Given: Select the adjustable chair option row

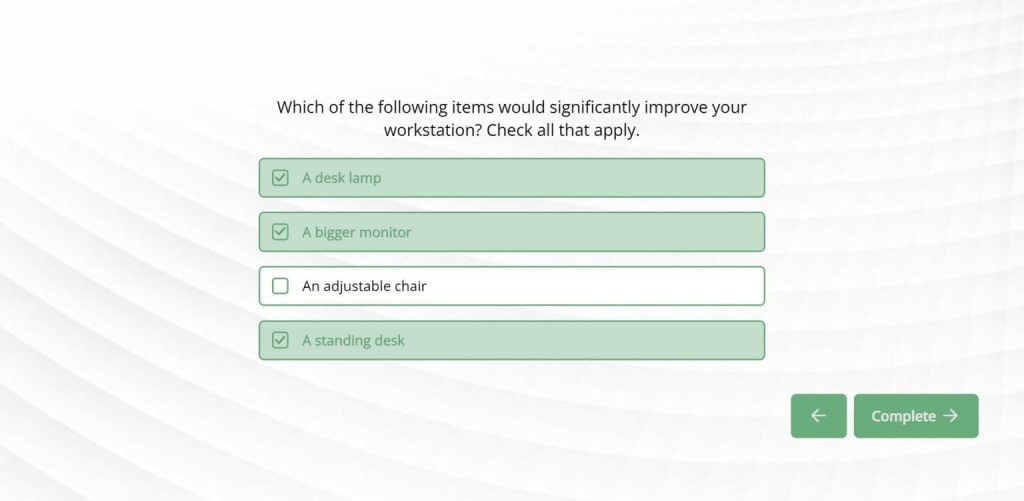Looking at the screenshot, I should 511,286.
